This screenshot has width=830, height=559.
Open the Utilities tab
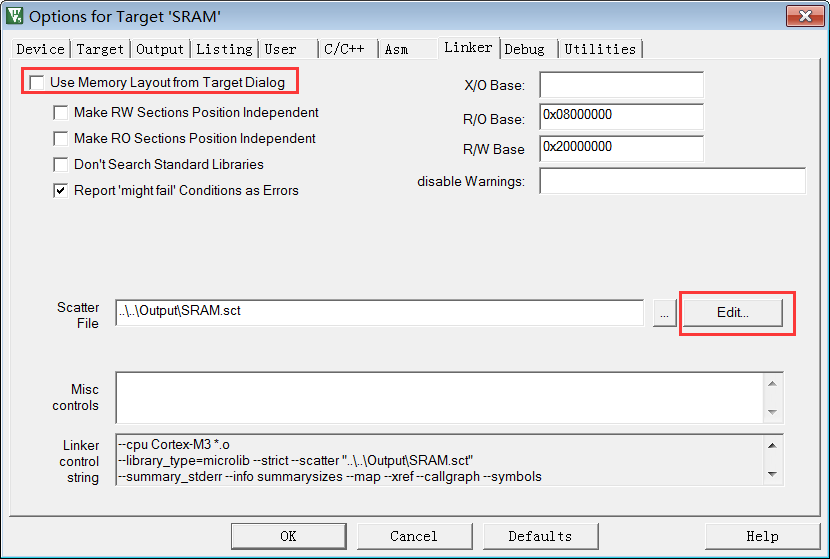(600, 49)
